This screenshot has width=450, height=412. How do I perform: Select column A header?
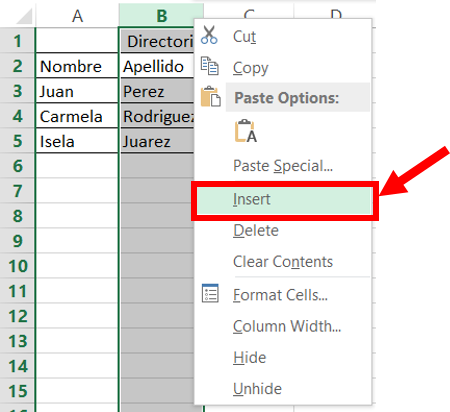click(77, 15)
